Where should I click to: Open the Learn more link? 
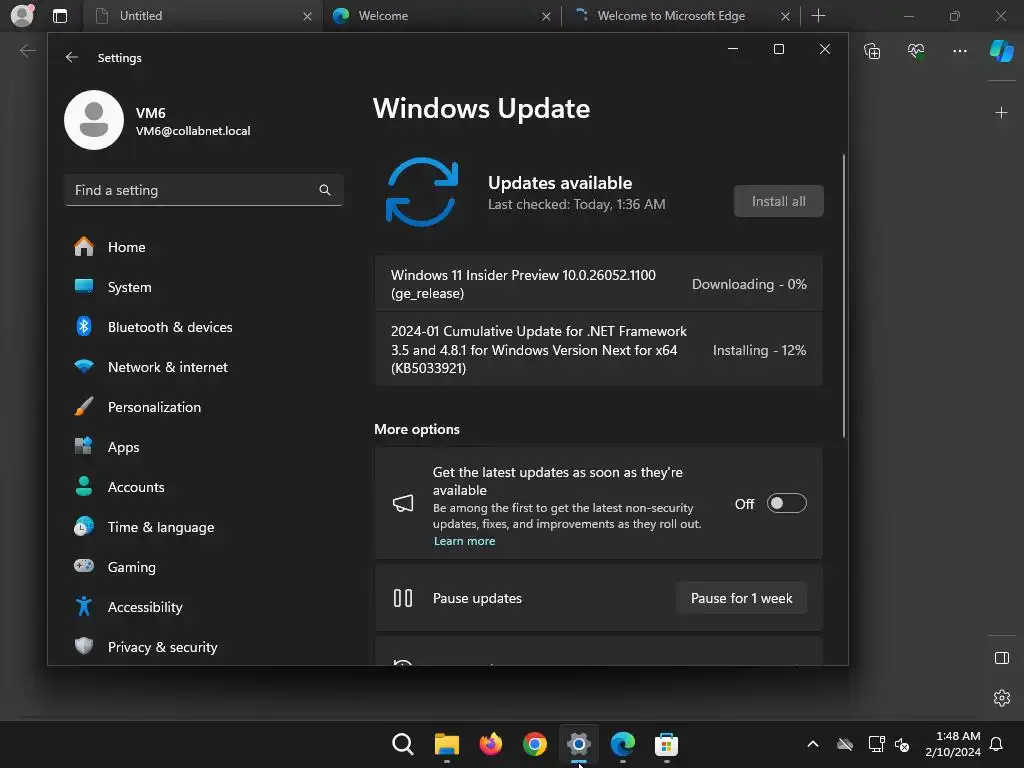(464, 541)
